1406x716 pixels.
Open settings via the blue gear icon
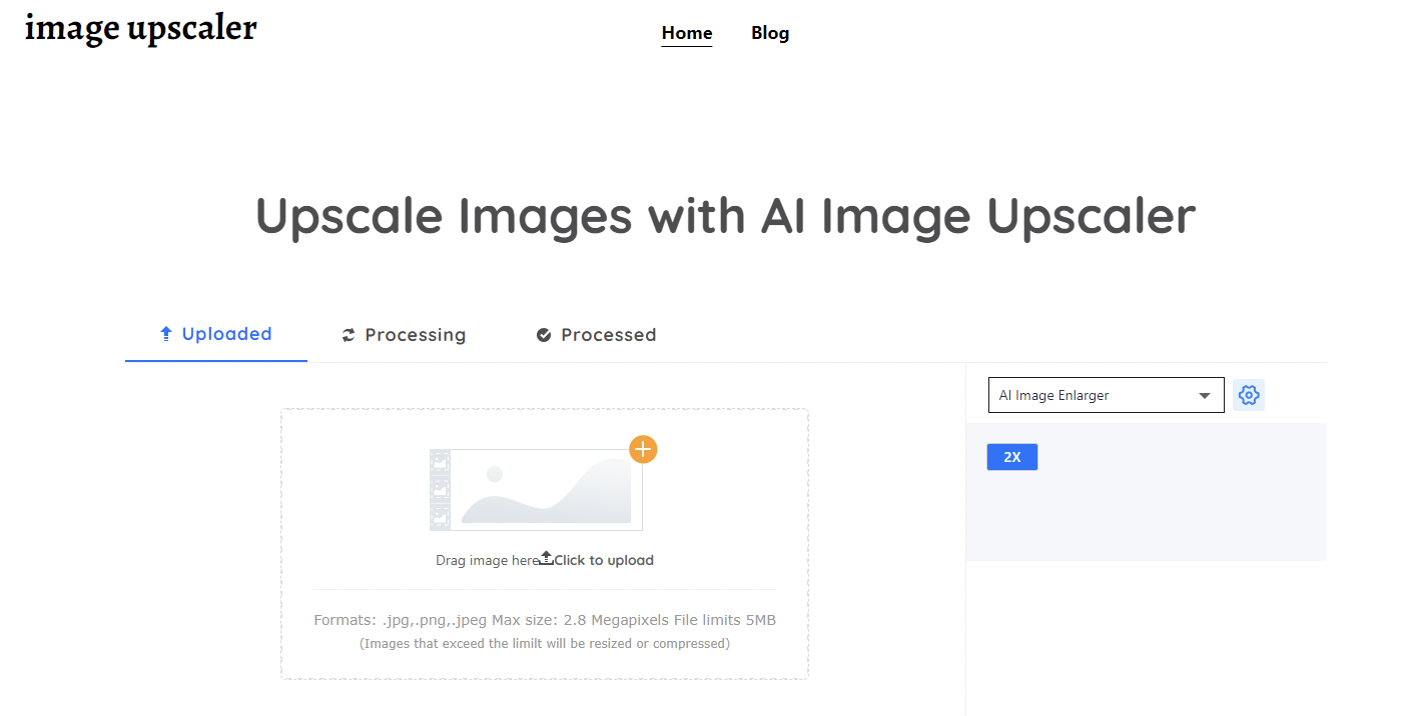pyautogui.click(x=1248, y=395)
